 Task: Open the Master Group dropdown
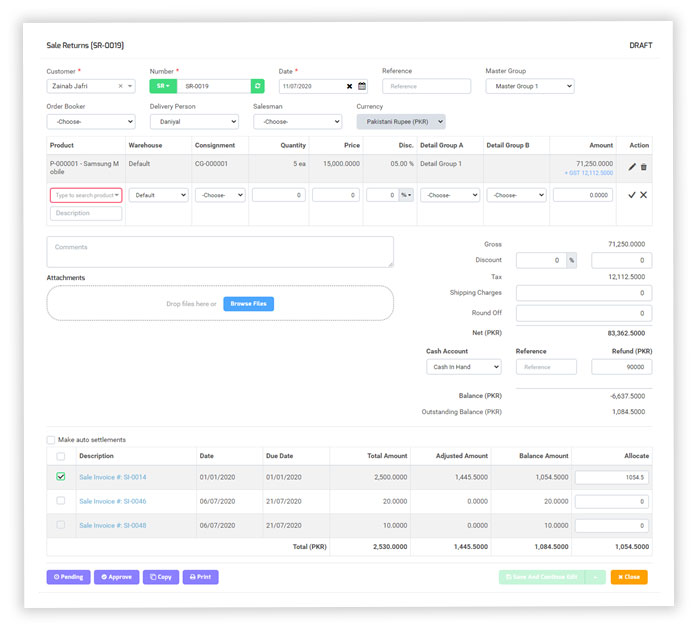530,87
